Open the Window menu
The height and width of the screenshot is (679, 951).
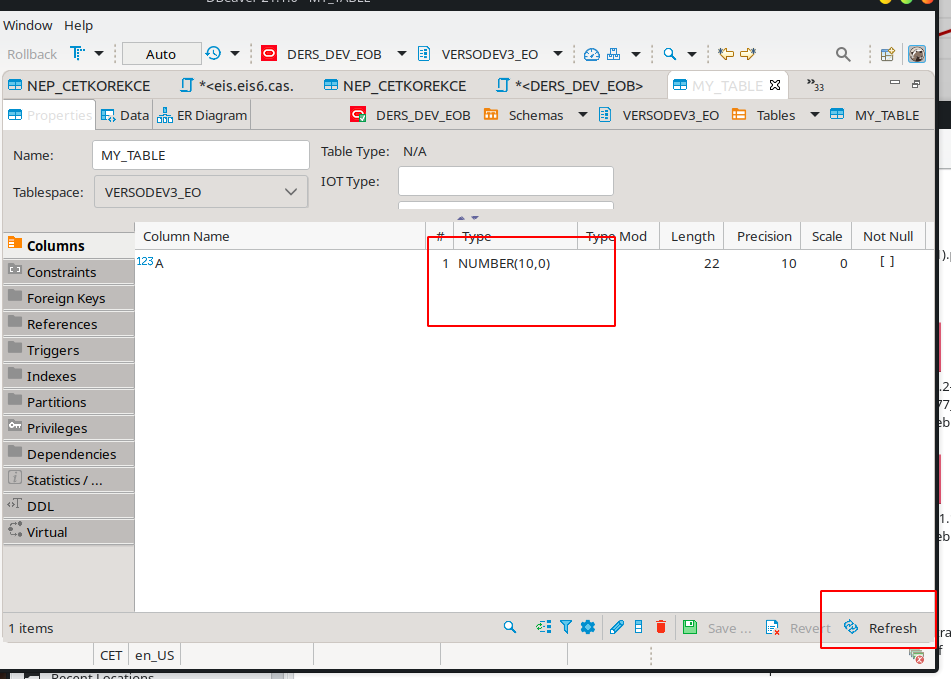tap(26, 25)
